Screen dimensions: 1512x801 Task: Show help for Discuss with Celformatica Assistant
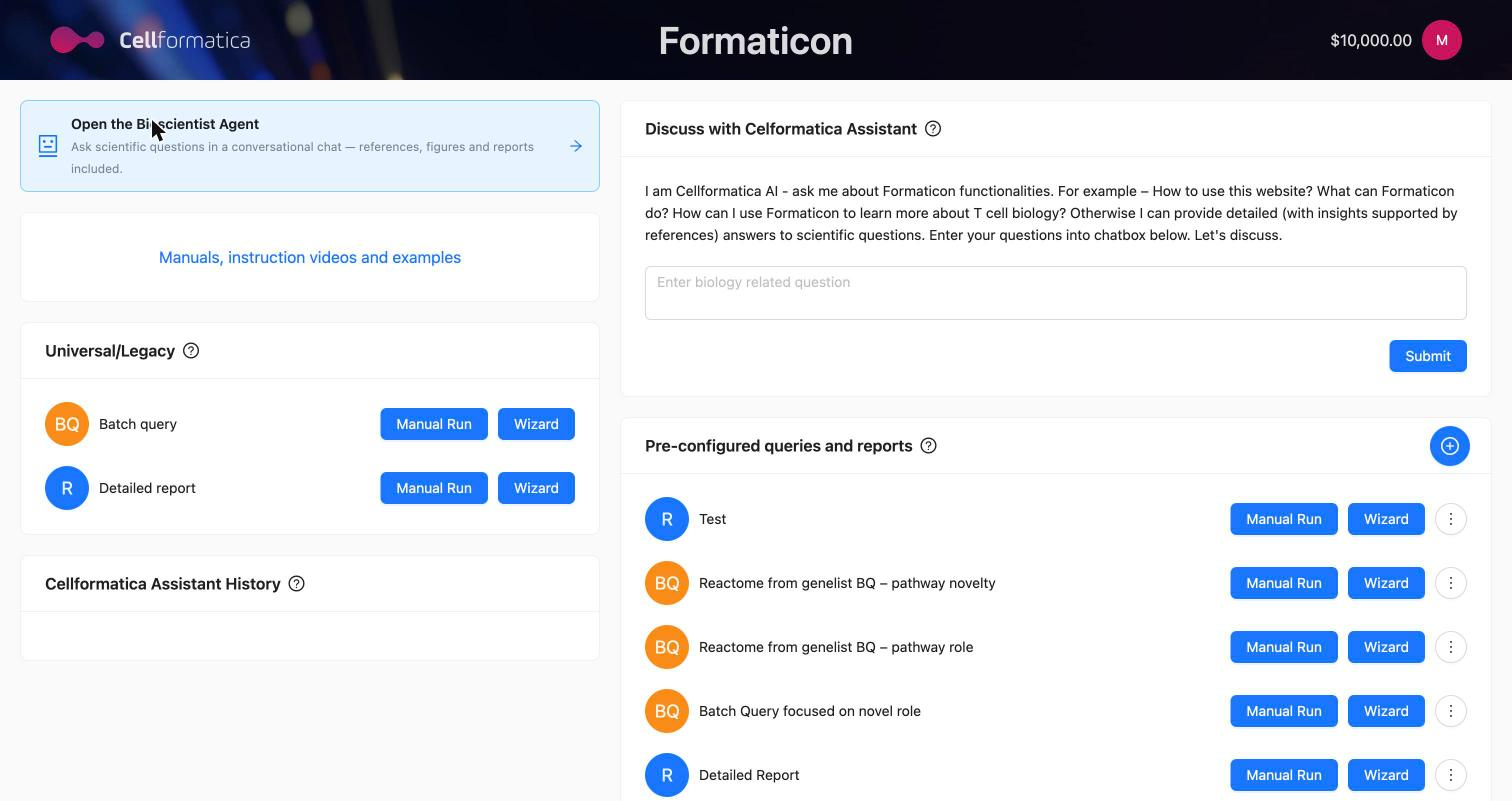[x=933, y=129]
